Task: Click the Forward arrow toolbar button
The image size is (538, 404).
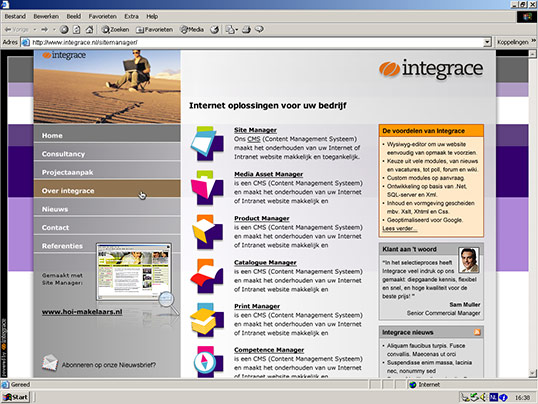Action: pyautogui.click(x=45, y=30)
